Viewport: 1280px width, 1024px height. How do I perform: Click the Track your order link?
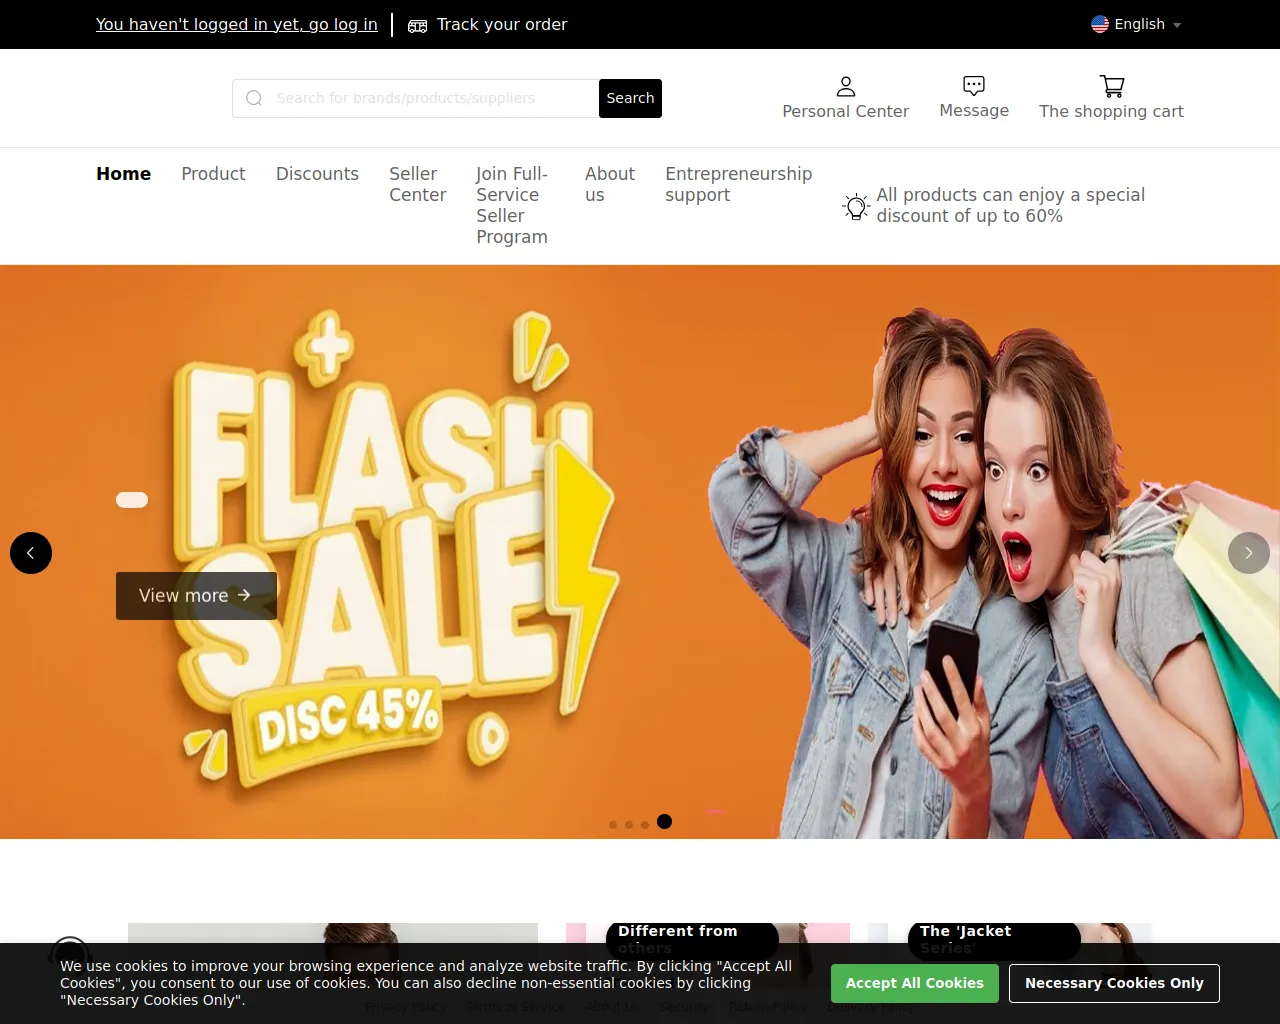point(502,24)
